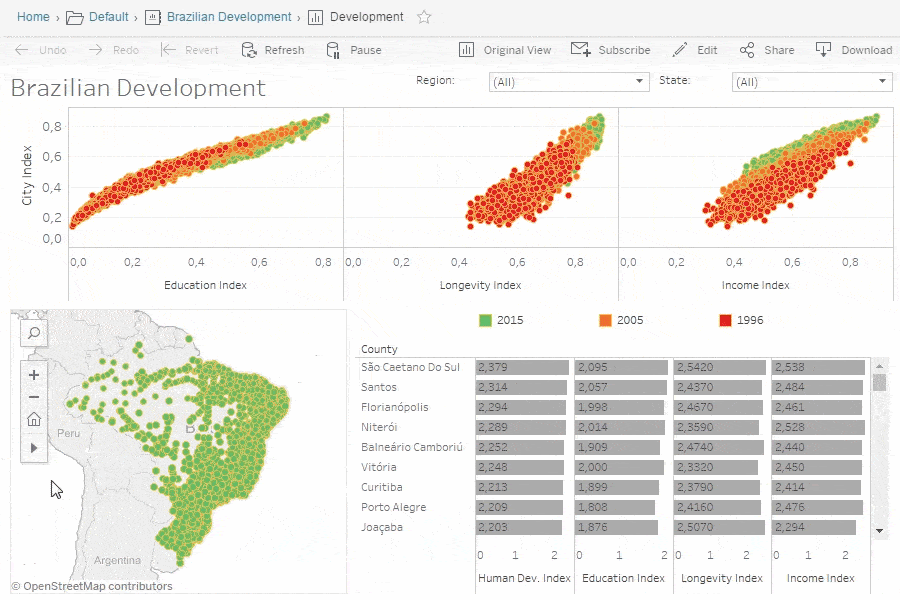Restore the Original View
The height and width of the screenshot is (600, 900).
(505, 49)
